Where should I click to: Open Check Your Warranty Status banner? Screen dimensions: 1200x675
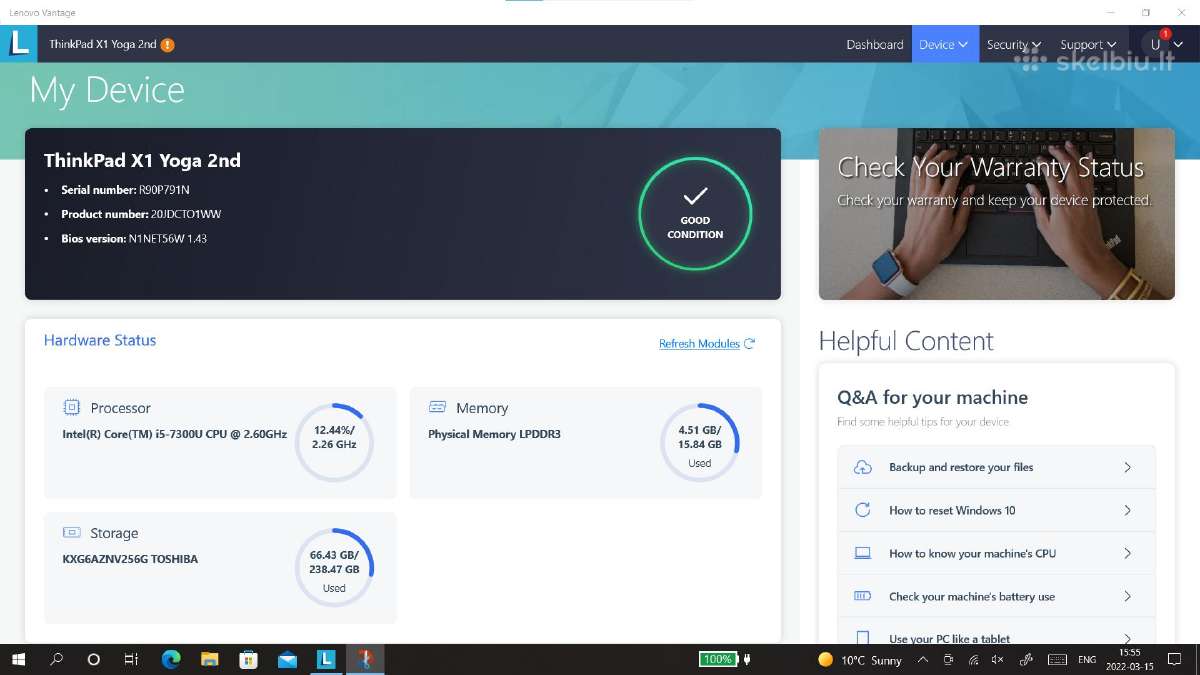pos(996,214)
